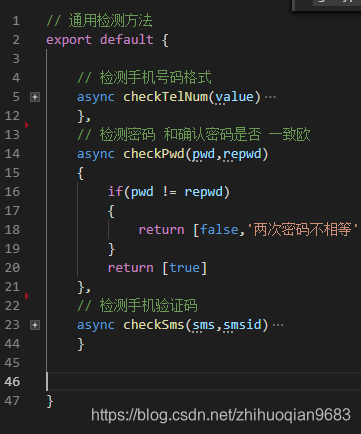Place cursor on checkPwd function name

coord(154,154)
